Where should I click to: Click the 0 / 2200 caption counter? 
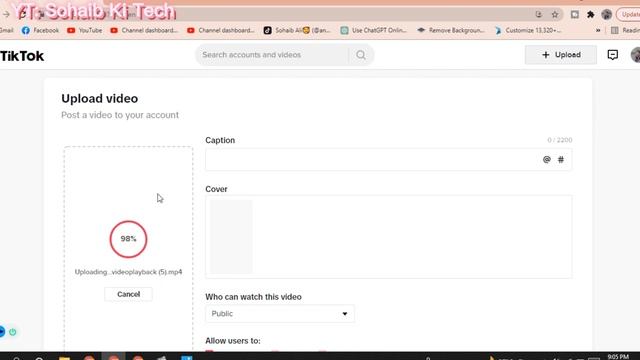pos(560,140)
